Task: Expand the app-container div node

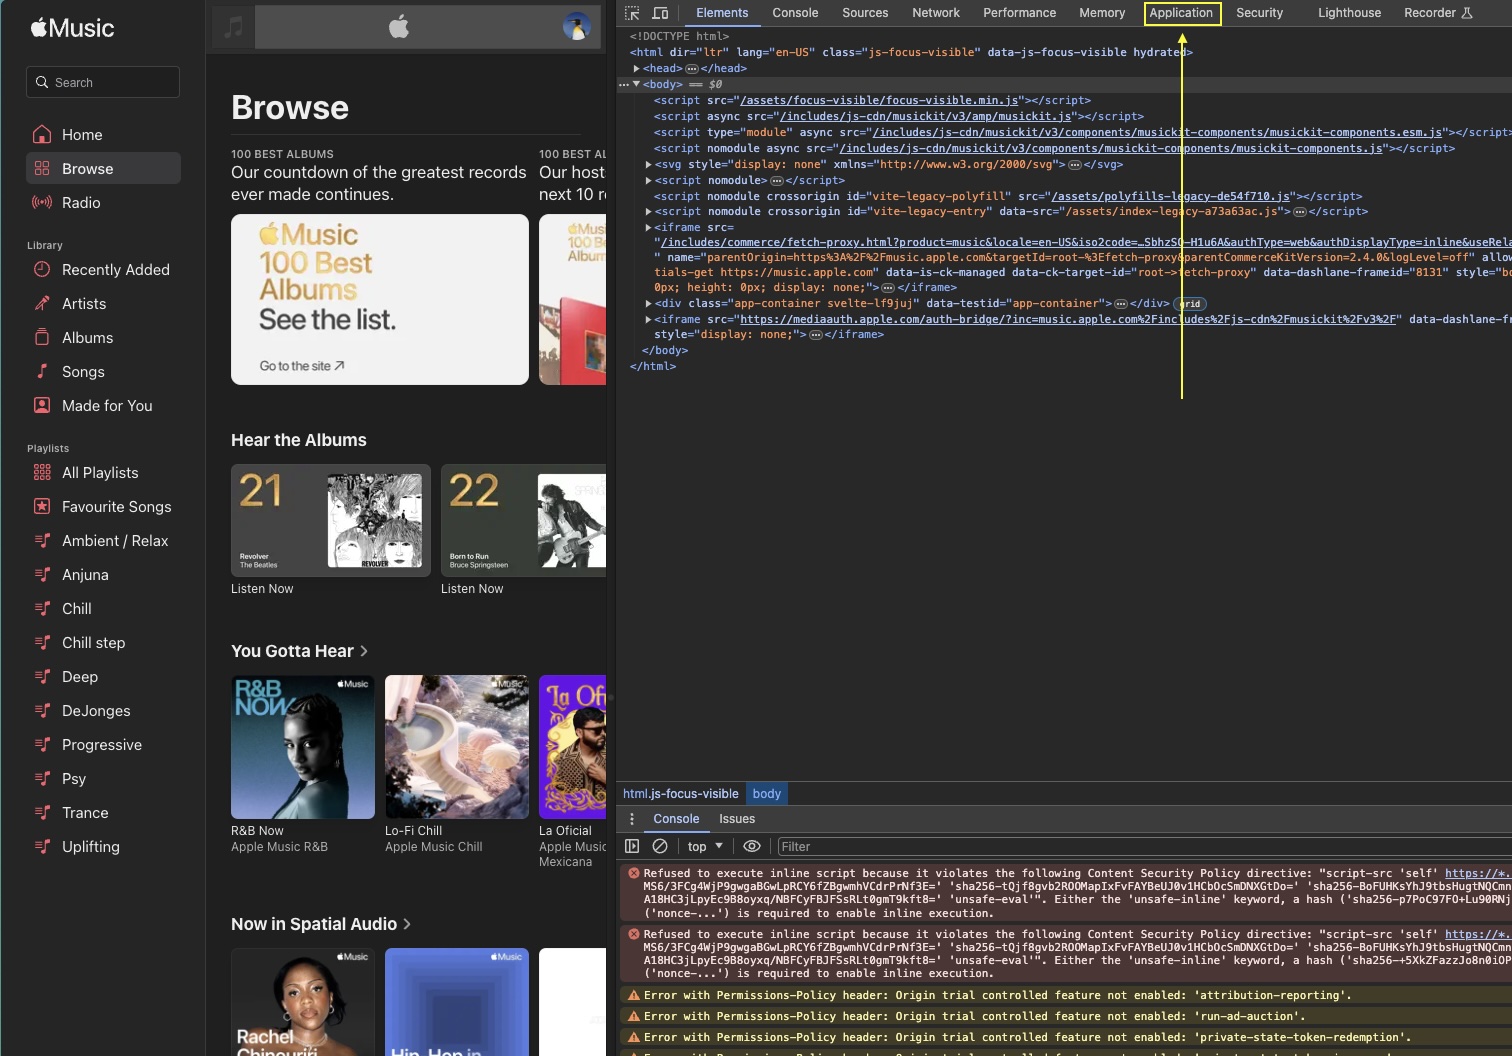Action: pyautogui.click(x=648, y=304)
